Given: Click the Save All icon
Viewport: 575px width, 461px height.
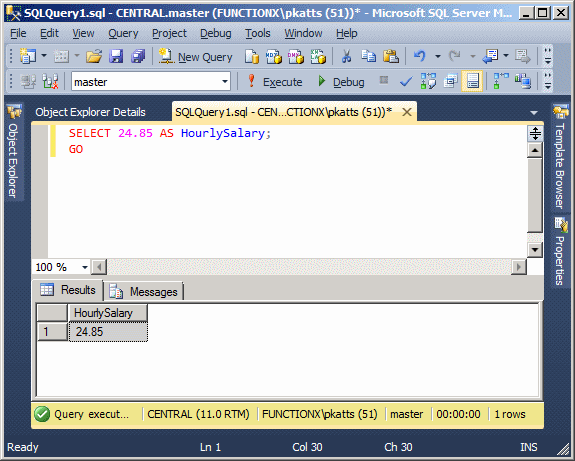Looking at the screenshot, I should point(138,56).
